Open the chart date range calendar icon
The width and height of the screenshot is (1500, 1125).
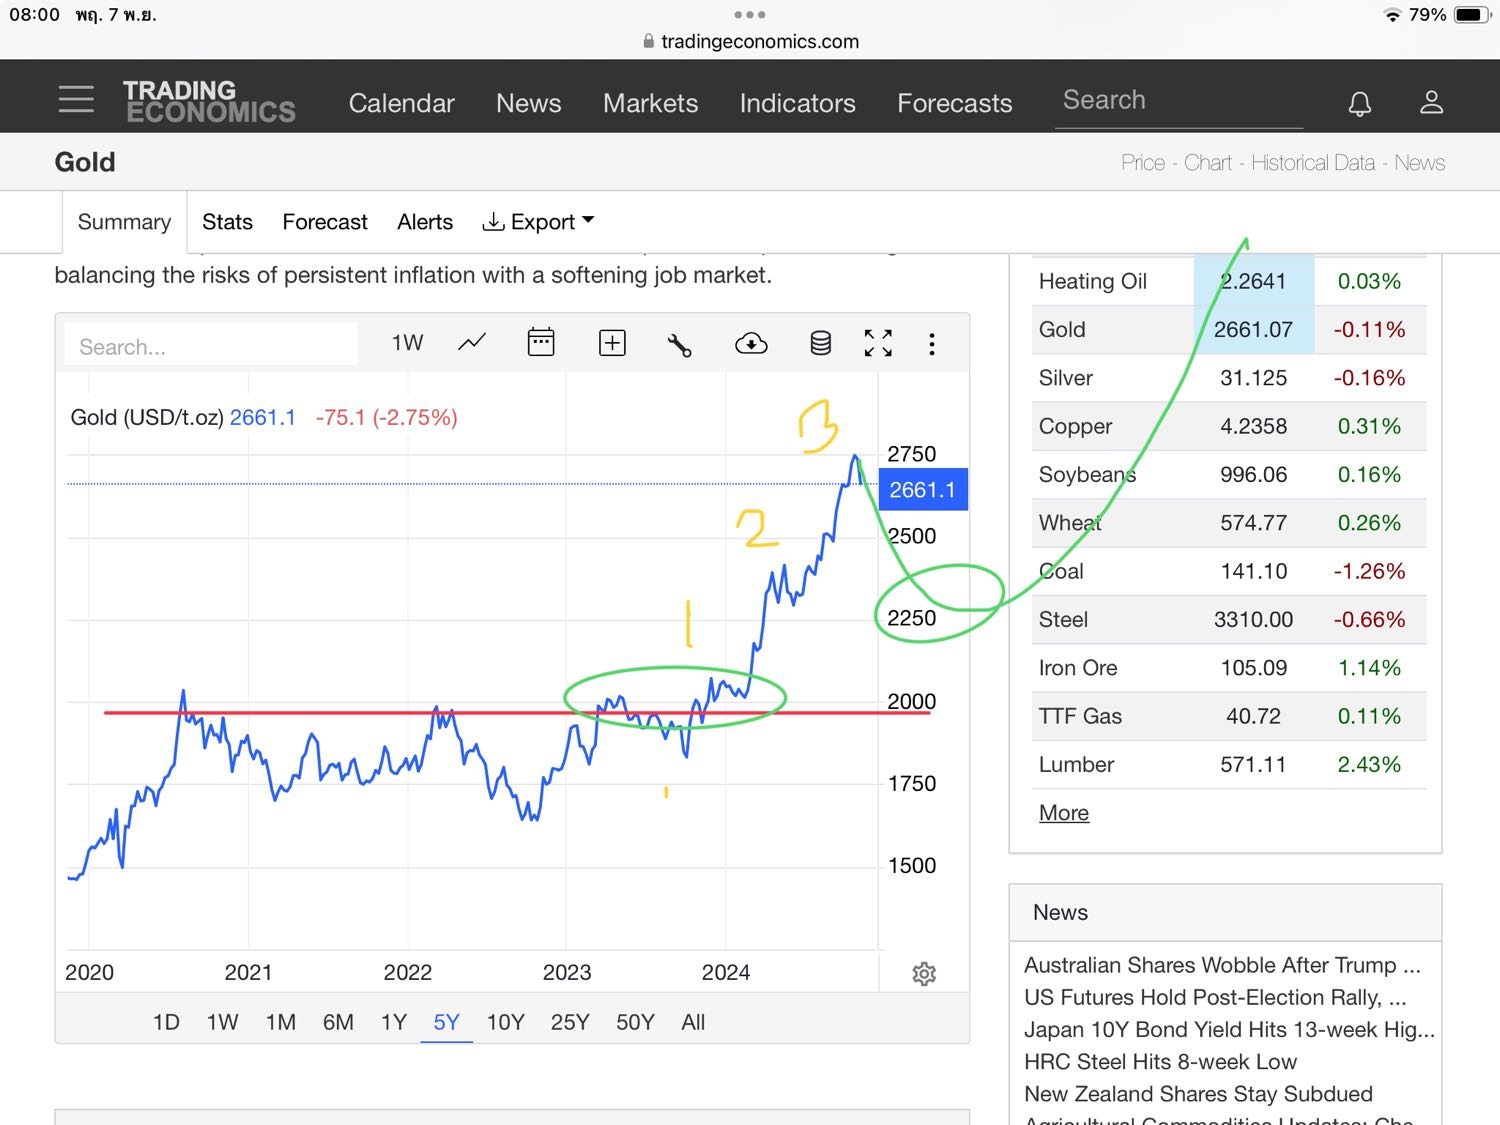pos(541,343)
